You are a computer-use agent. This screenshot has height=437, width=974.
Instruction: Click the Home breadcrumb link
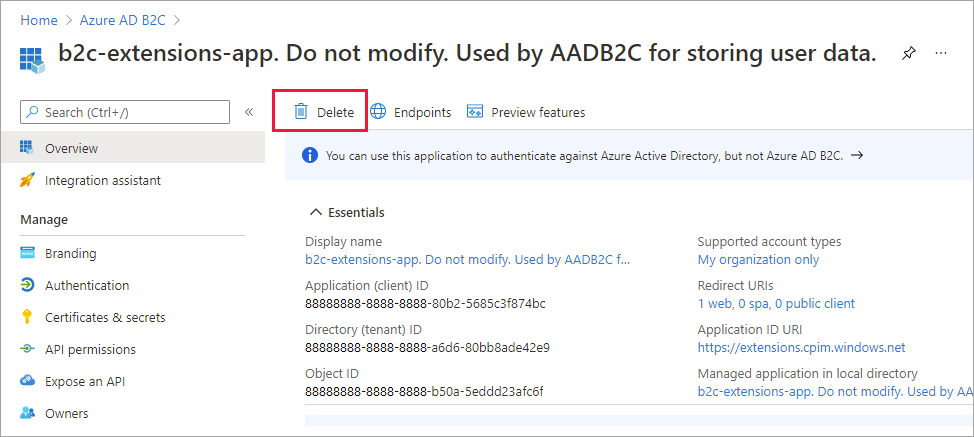tap(38, 20)
